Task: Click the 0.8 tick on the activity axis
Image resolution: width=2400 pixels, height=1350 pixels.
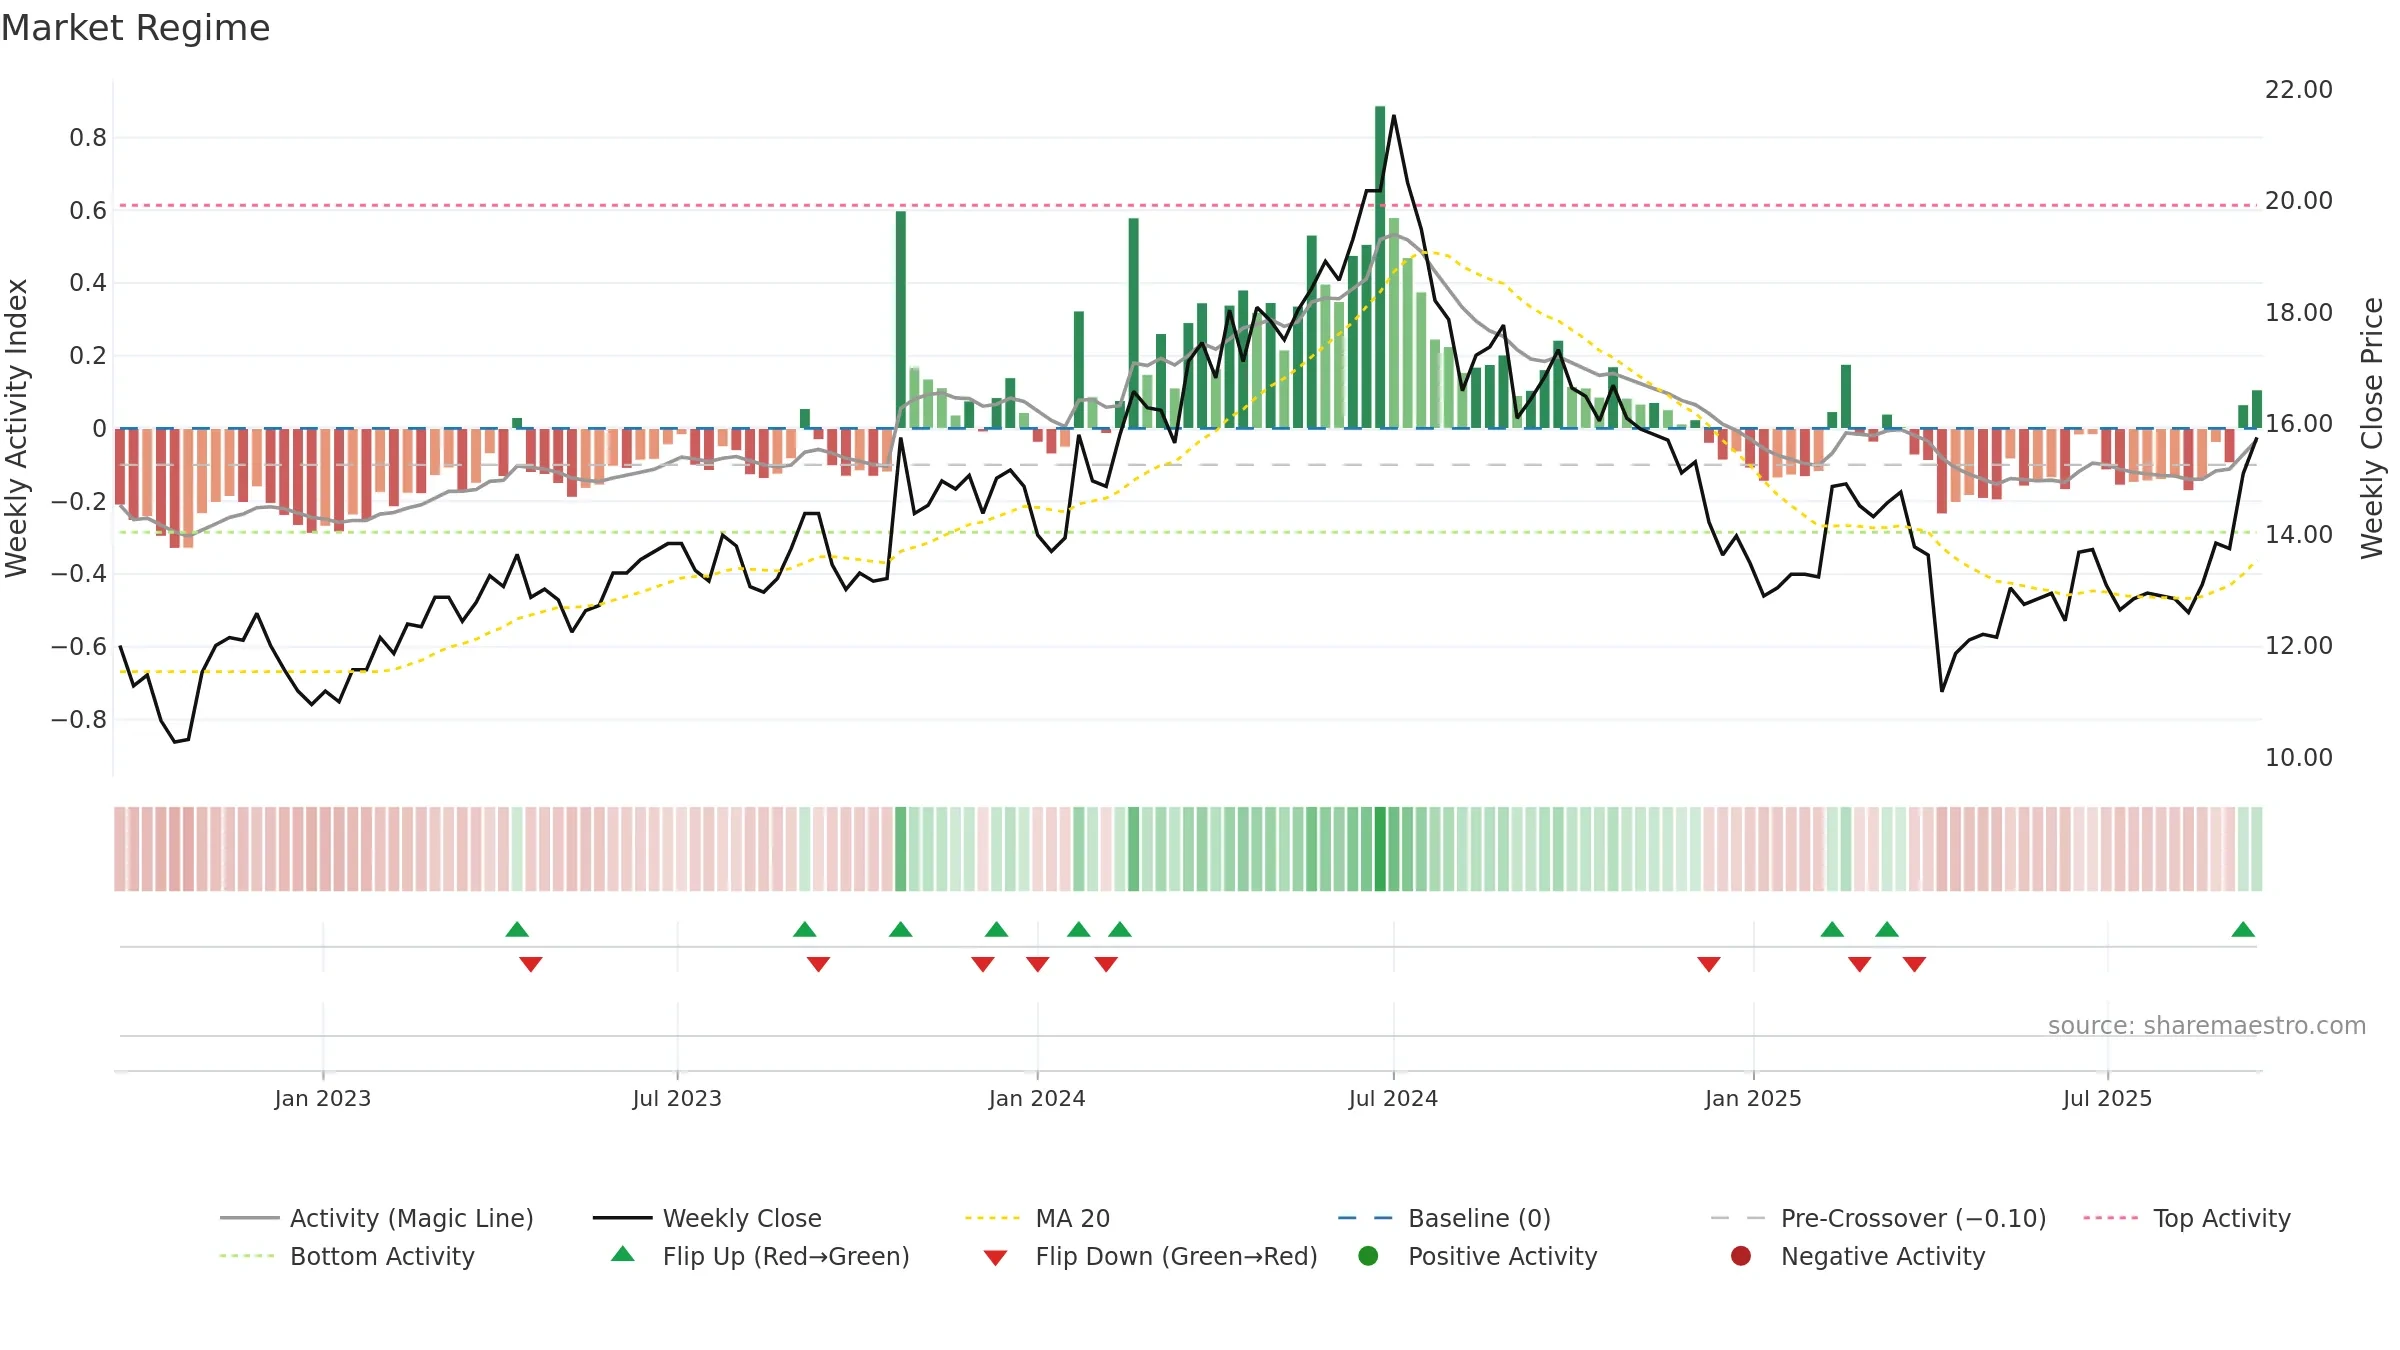Action: pos(88,138)
